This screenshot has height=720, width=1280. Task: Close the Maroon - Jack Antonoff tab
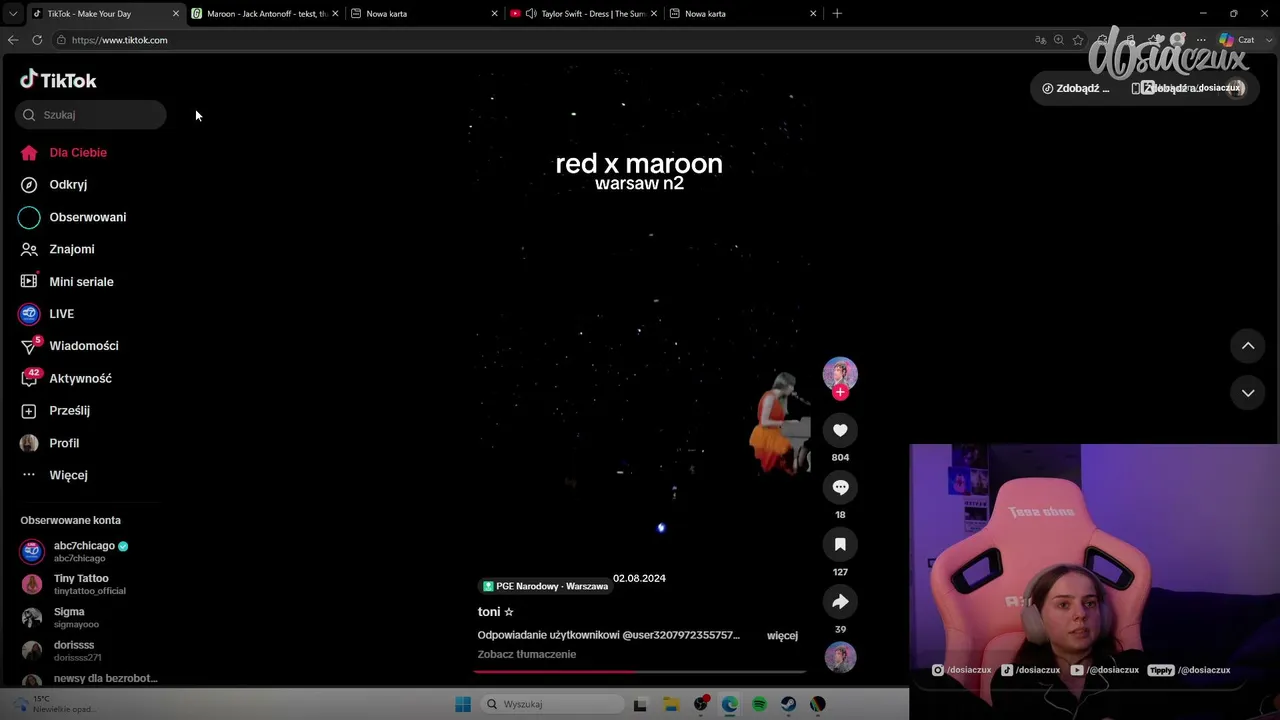pos(335,14)
